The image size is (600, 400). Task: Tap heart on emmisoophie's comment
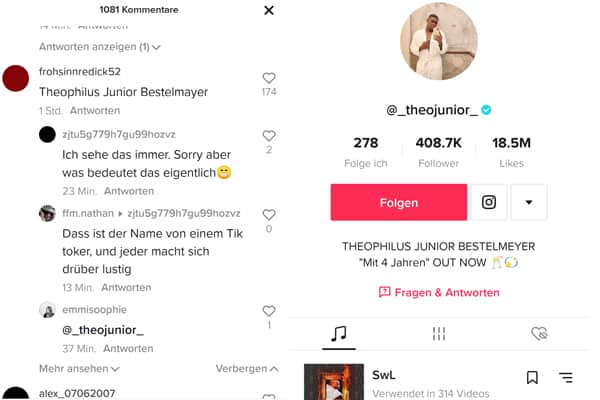269,311
